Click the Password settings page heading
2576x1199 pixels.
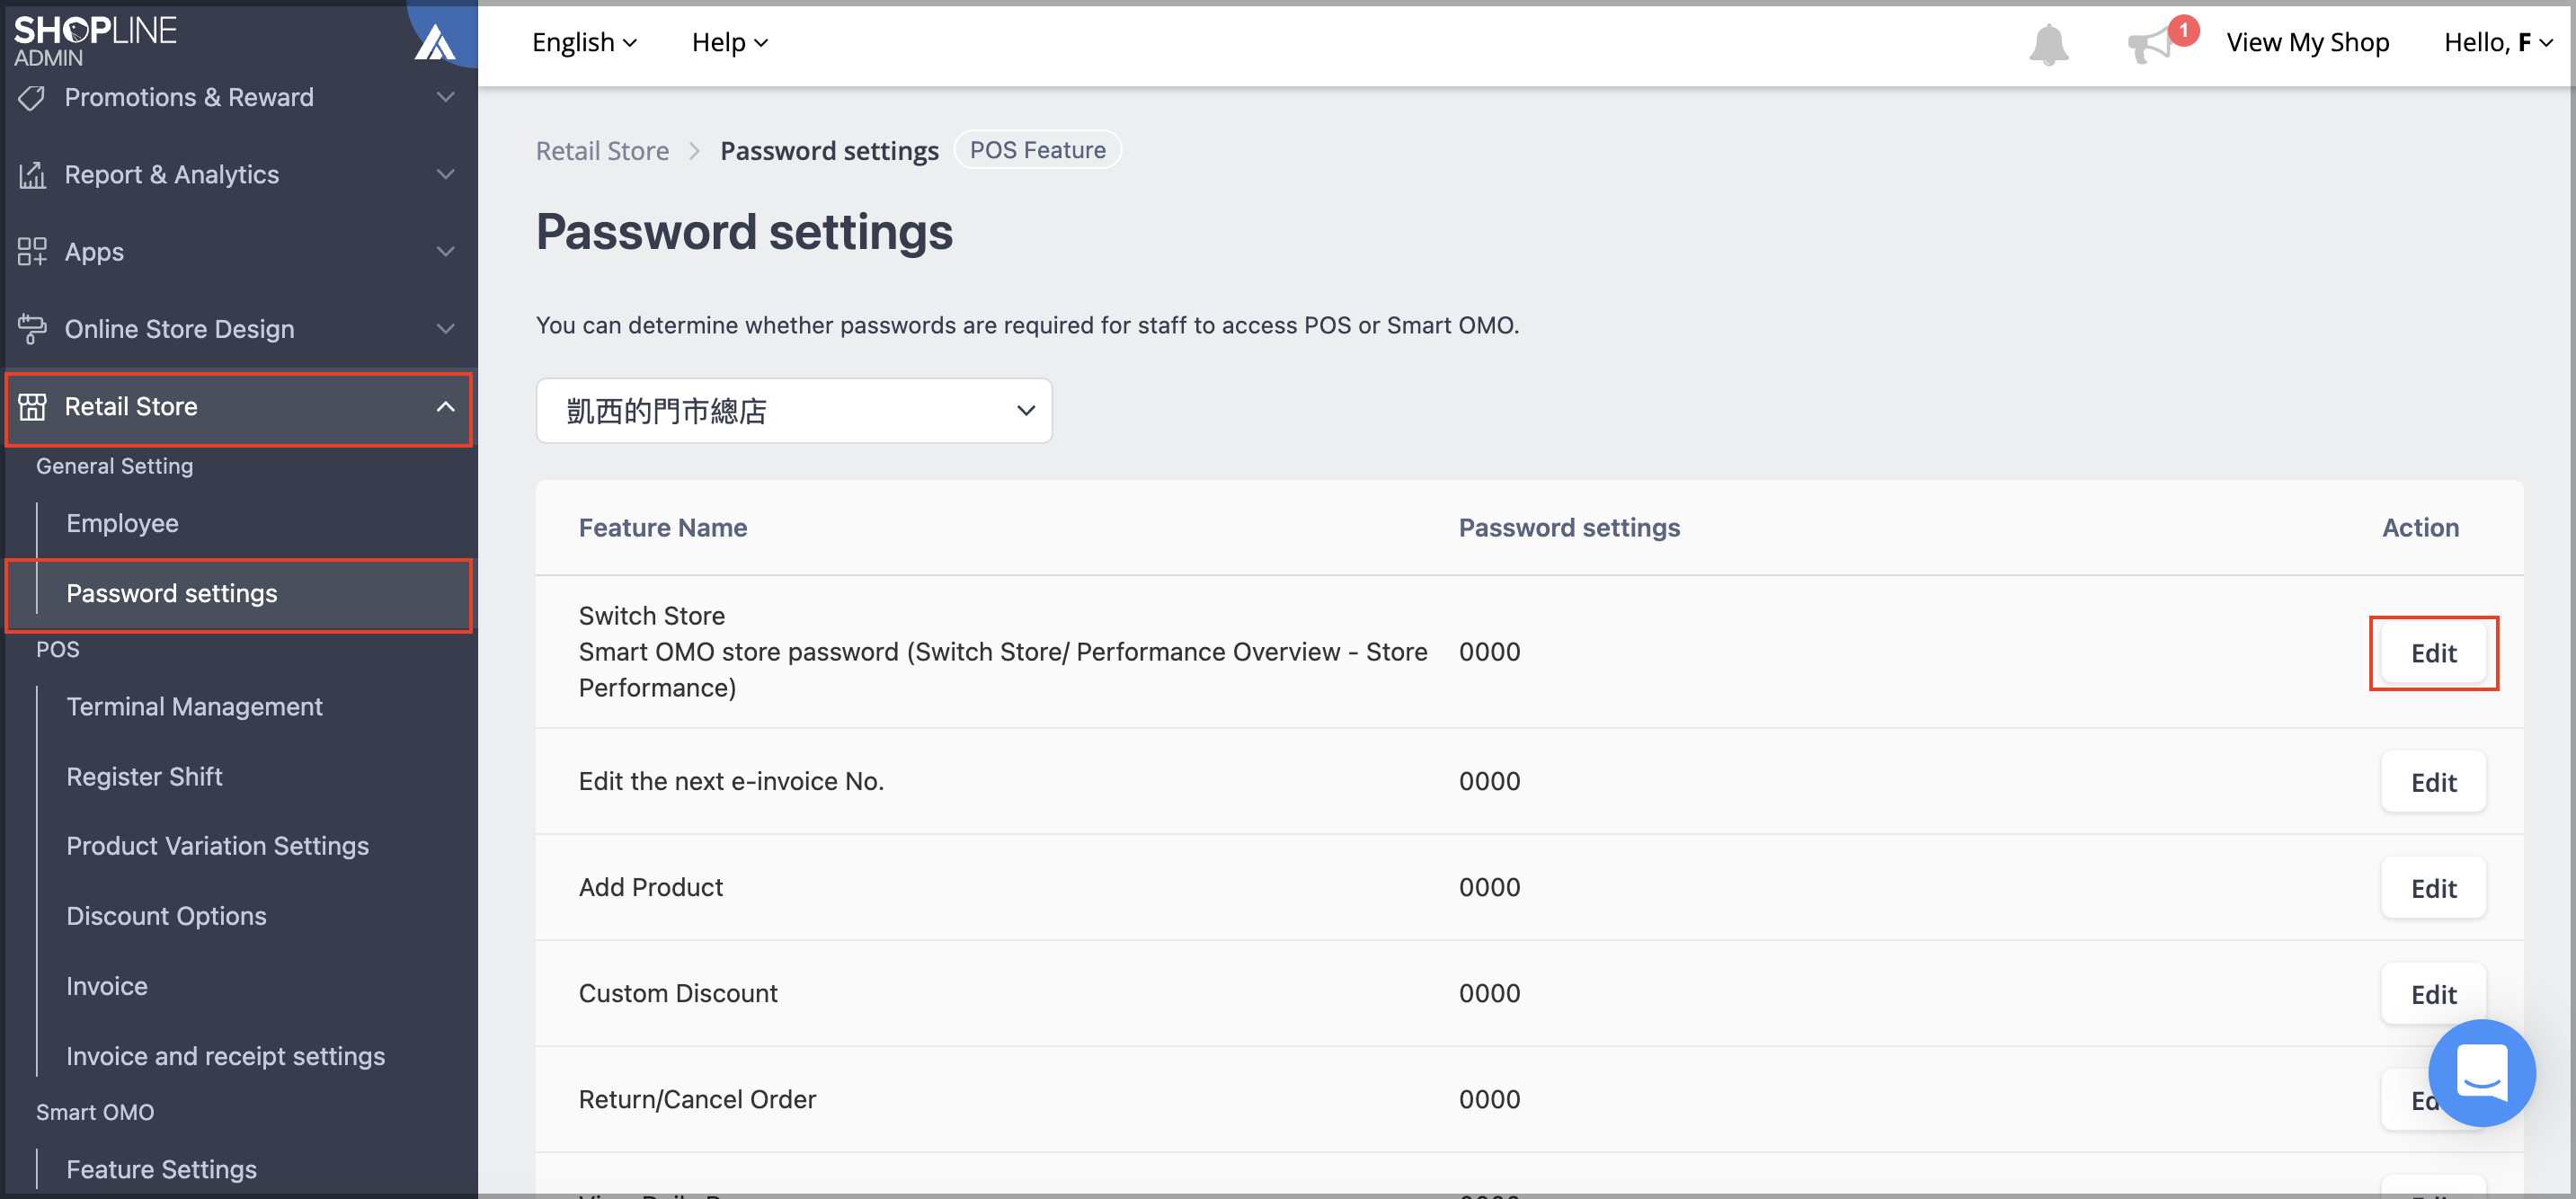click(744, 231)
